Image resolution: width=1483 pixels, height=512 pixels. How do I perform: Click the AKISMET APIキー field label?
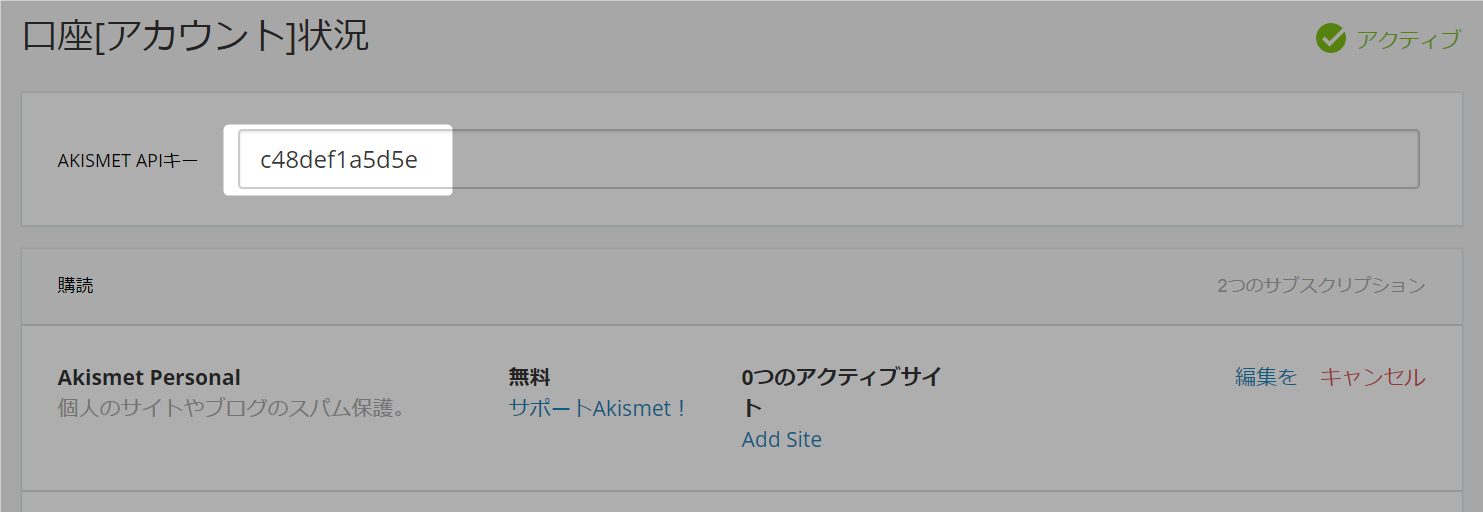point(128,160)
